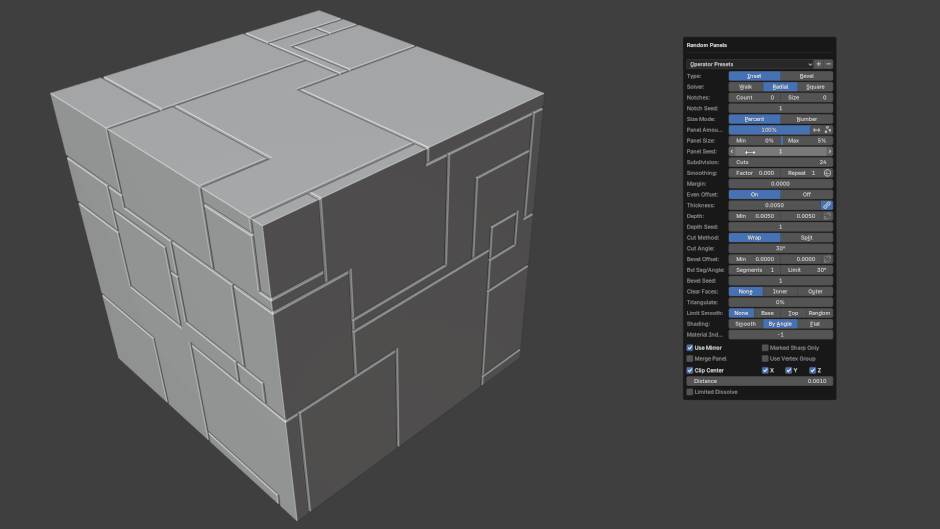Enable the Merge Panel checkbox

[x=690, y=358]
